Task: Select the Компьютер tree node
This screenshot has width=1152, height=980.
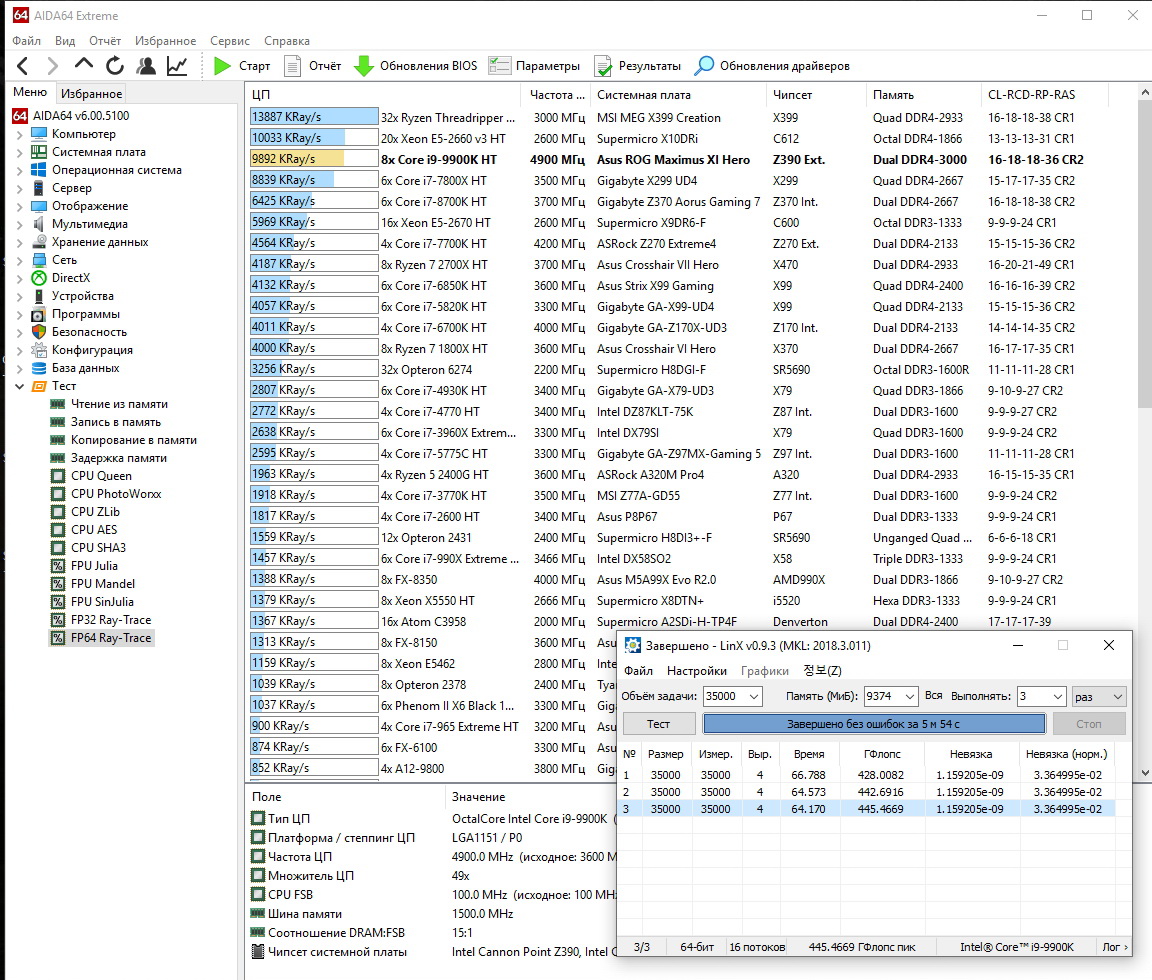Action: click(84, 134)
